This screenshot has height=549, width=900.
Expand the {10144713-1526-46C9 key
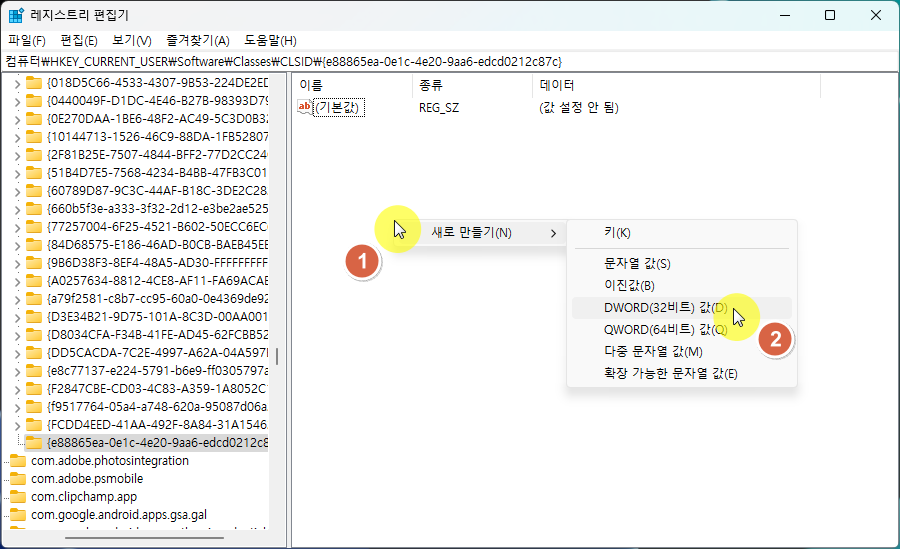(x=17, y=138)
